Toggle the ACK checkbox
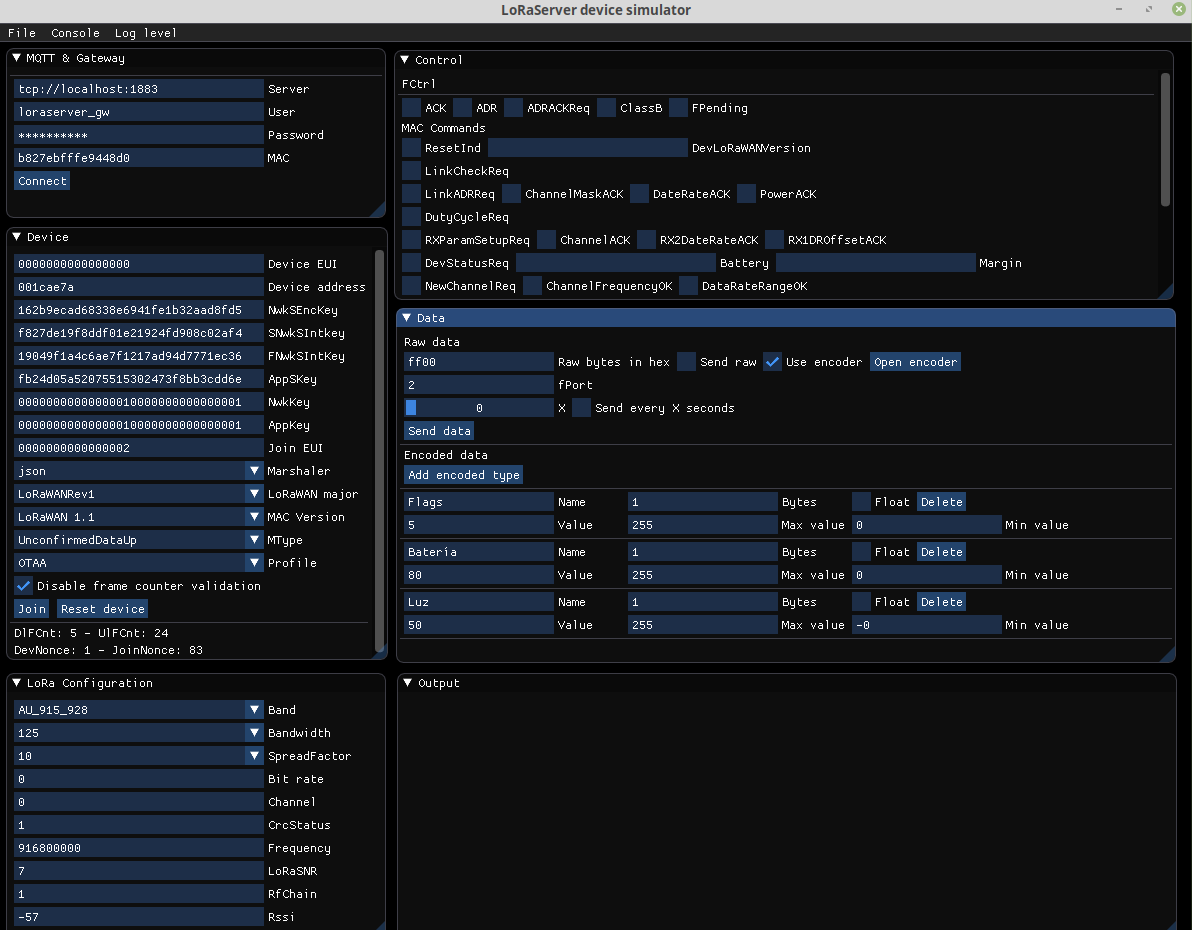 pos(411,108)
